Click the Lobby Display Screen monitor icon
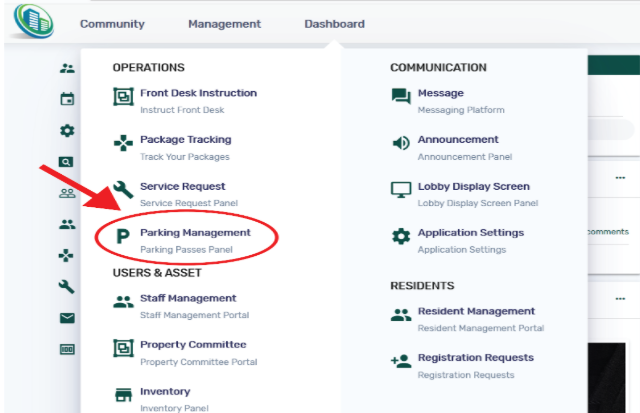The width and height of the screenshot is (640, 413). (x=401, y=191)
